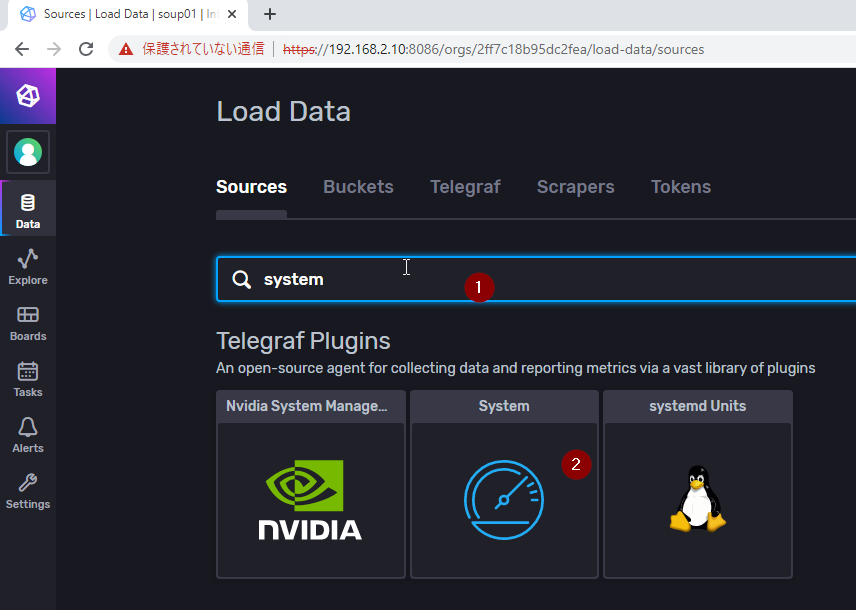Open the user account avatar menu

pyautogui.click(x=28, y=152)
